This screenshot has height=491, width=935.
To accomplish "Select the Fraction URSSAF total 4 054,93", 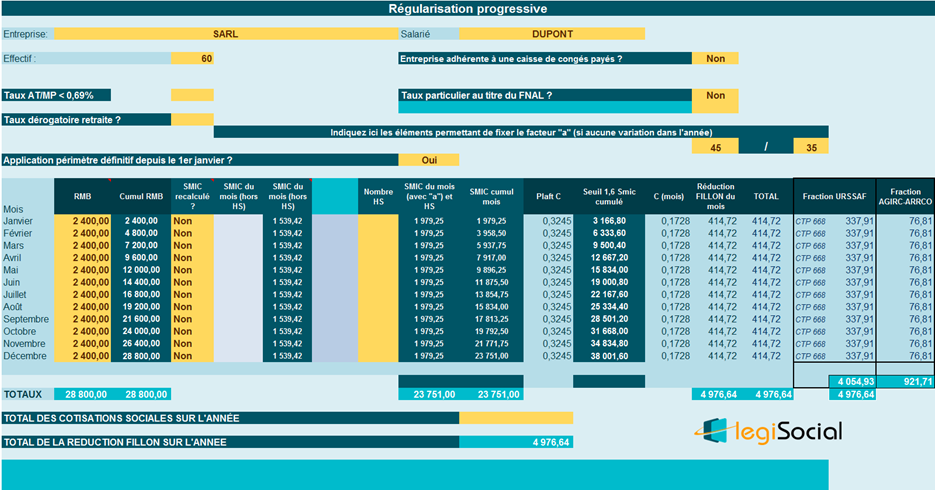I will point(852,381).
